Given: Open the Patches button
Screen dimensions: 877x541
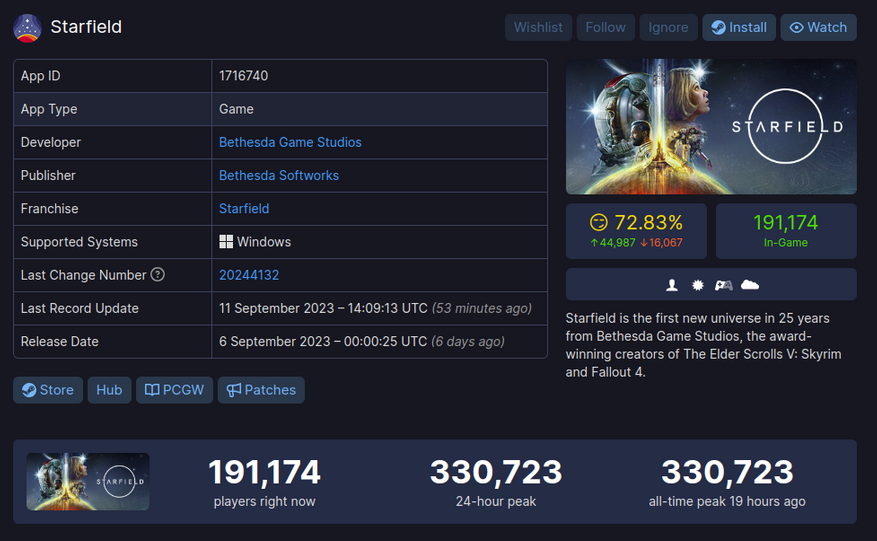Looking at the screenshot, I should (261, 390).
